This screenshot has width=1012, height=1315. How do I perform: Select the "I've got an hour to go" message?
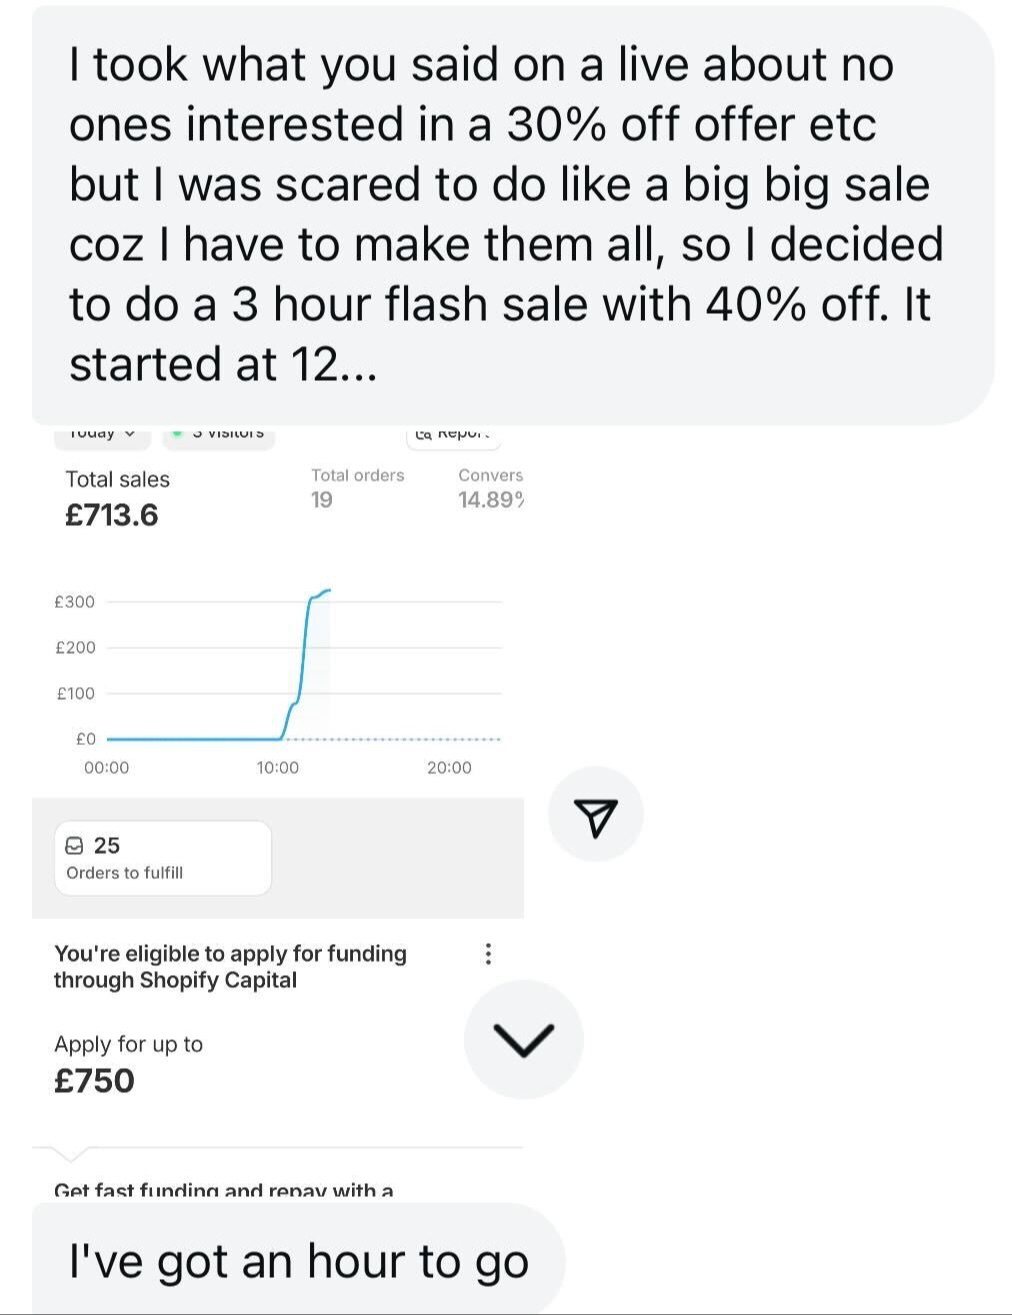[x=298, y=1260]
